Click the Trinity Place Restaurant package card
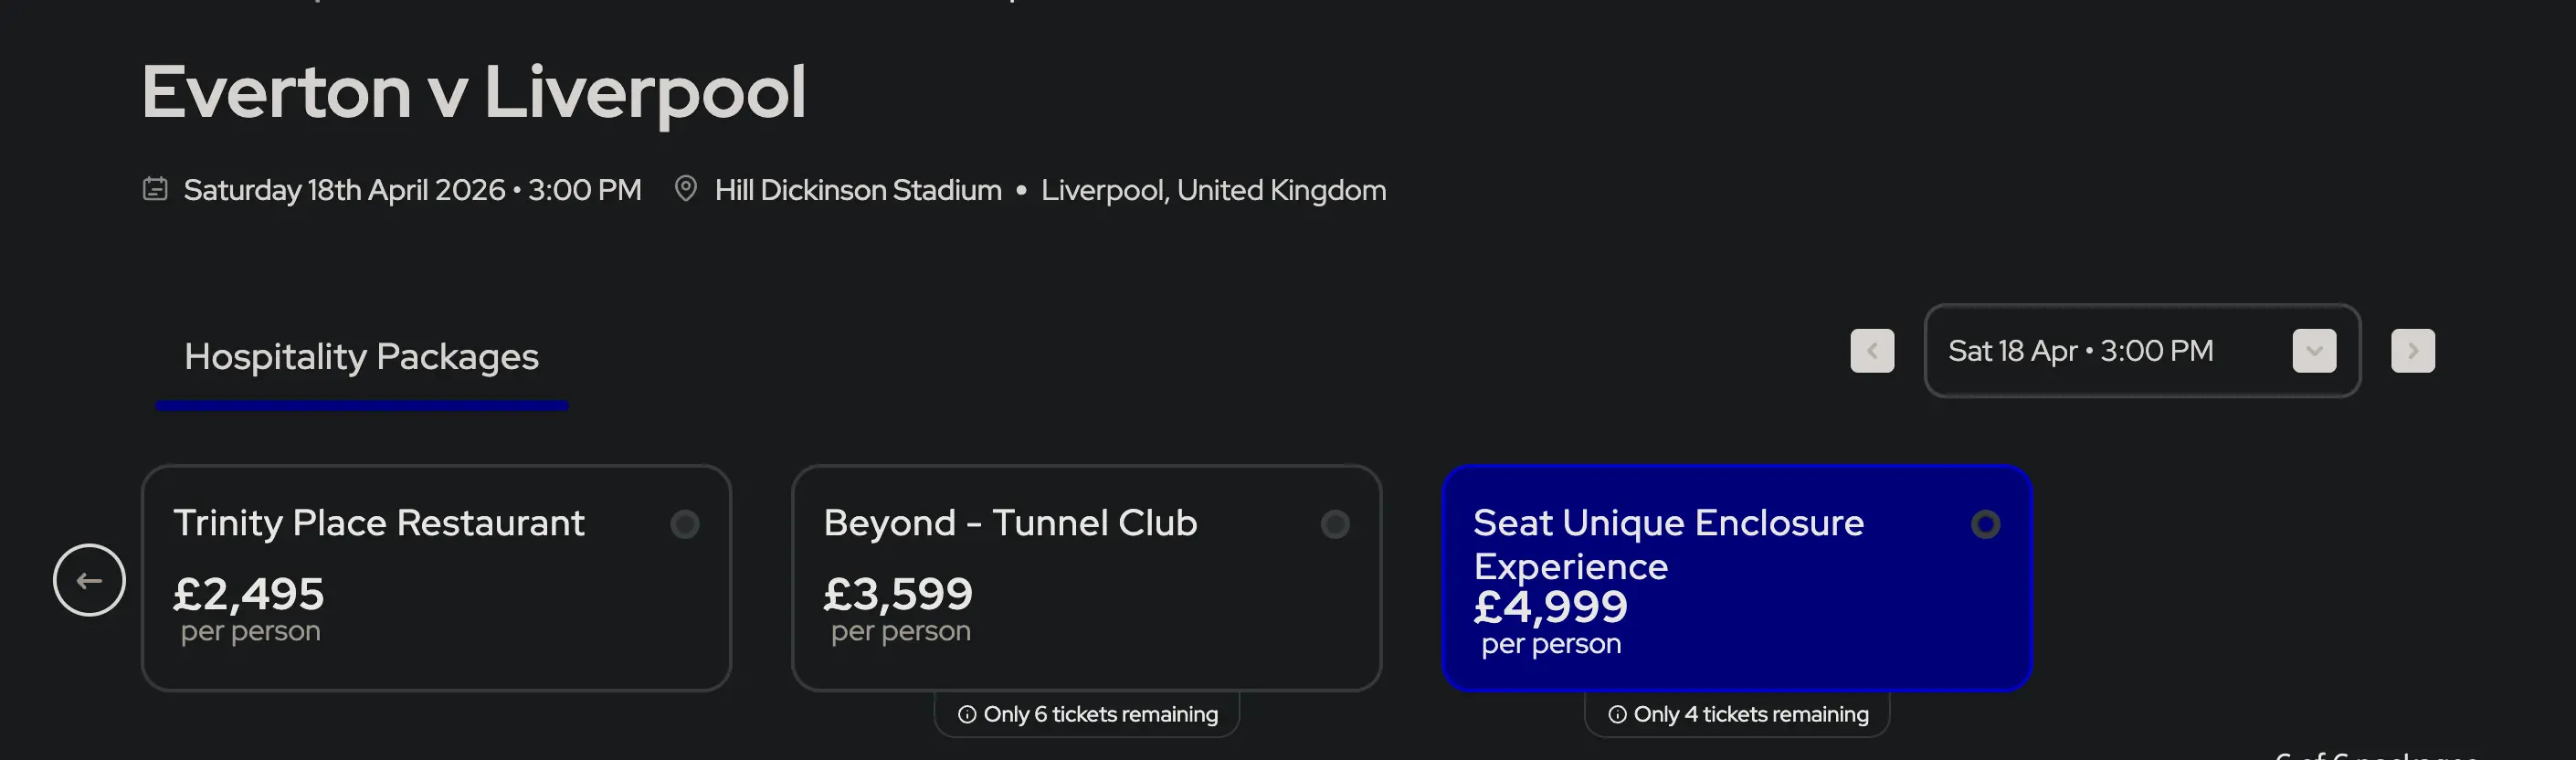 436,600
